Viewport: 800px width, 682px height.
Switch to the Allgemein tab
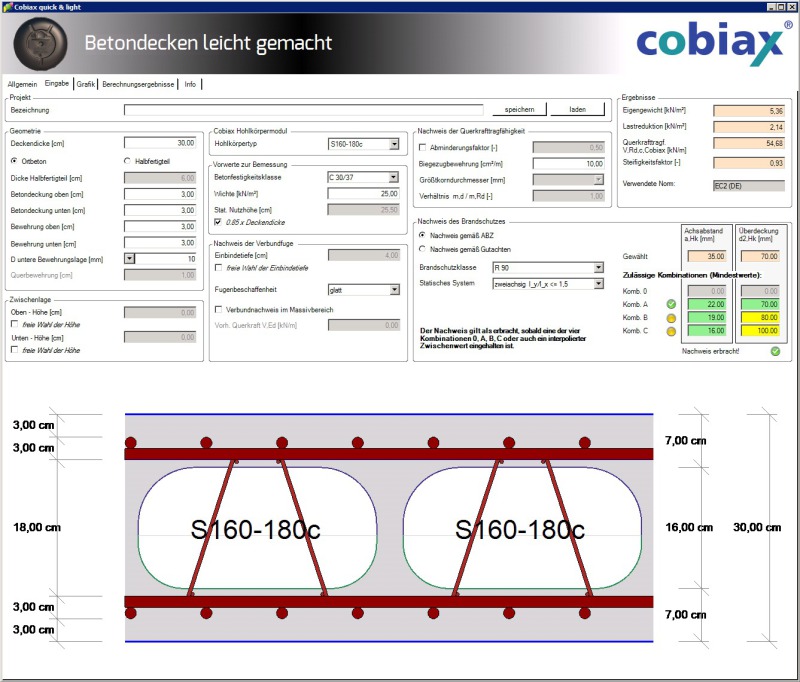22,84
